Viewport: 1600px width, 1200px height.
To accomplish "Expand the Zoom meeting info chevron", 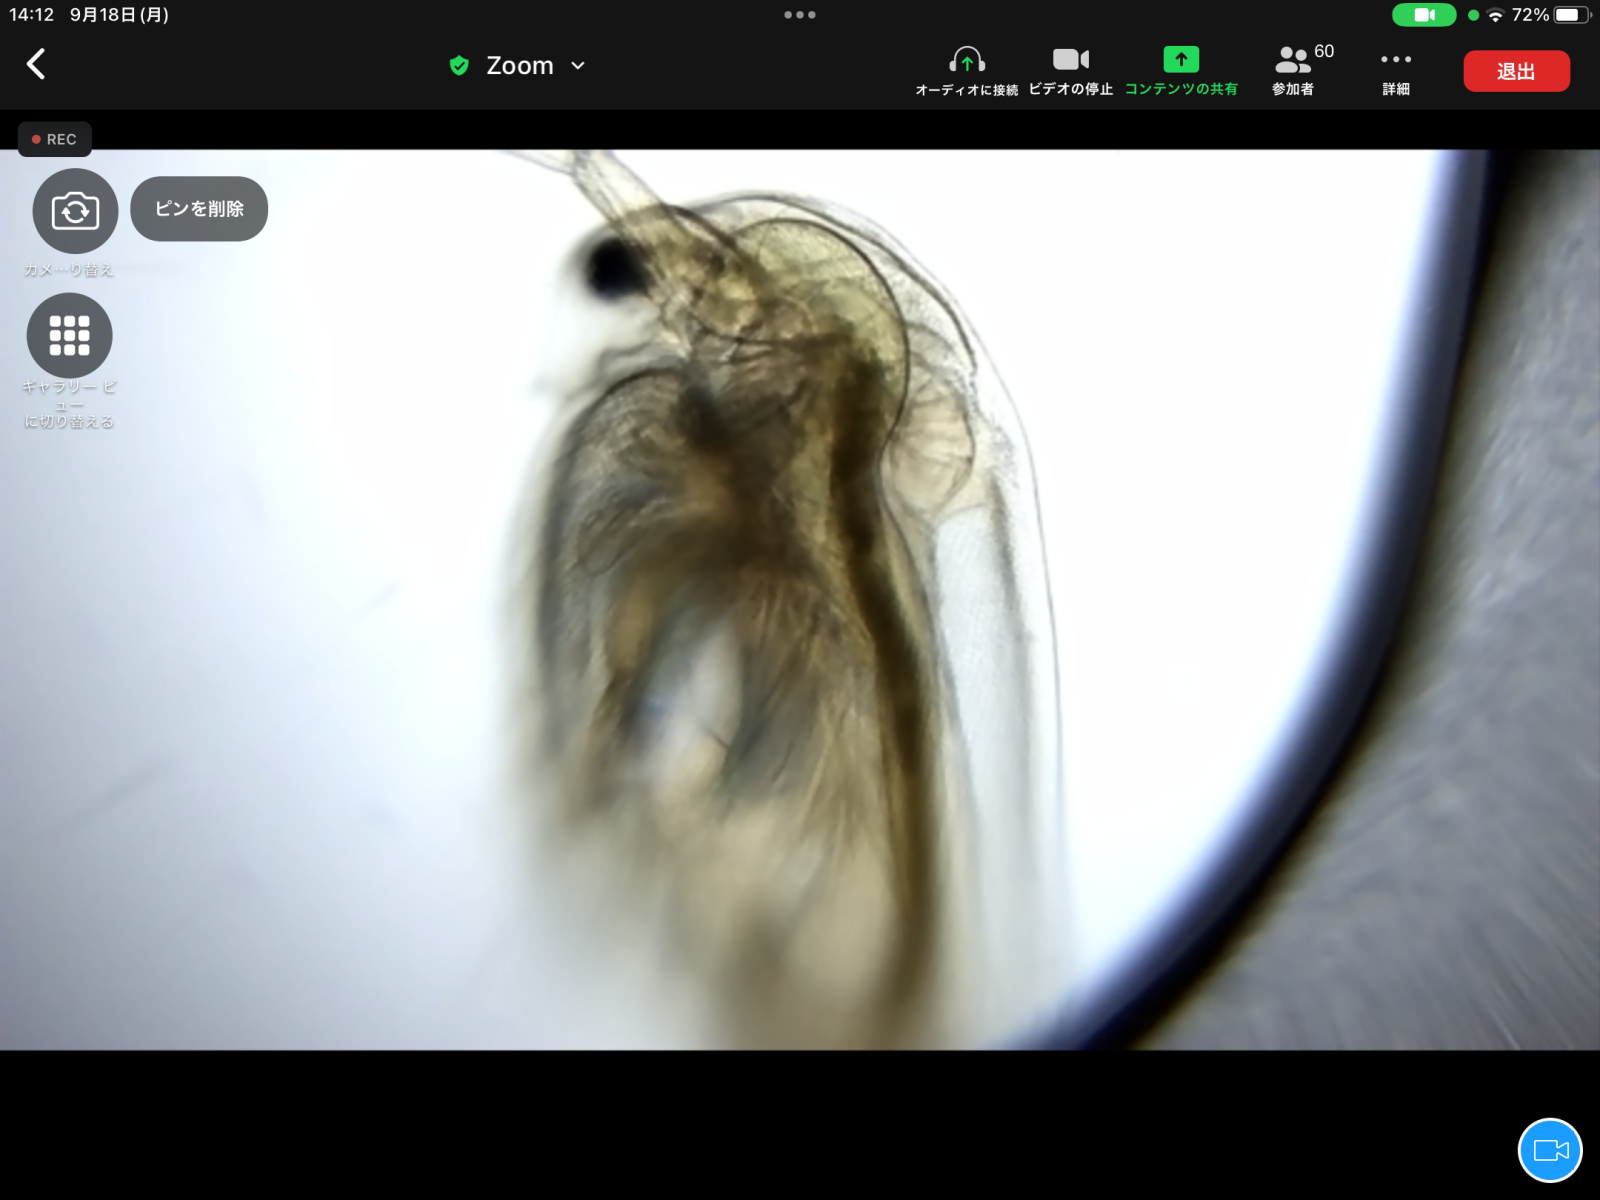I will 578,66.
